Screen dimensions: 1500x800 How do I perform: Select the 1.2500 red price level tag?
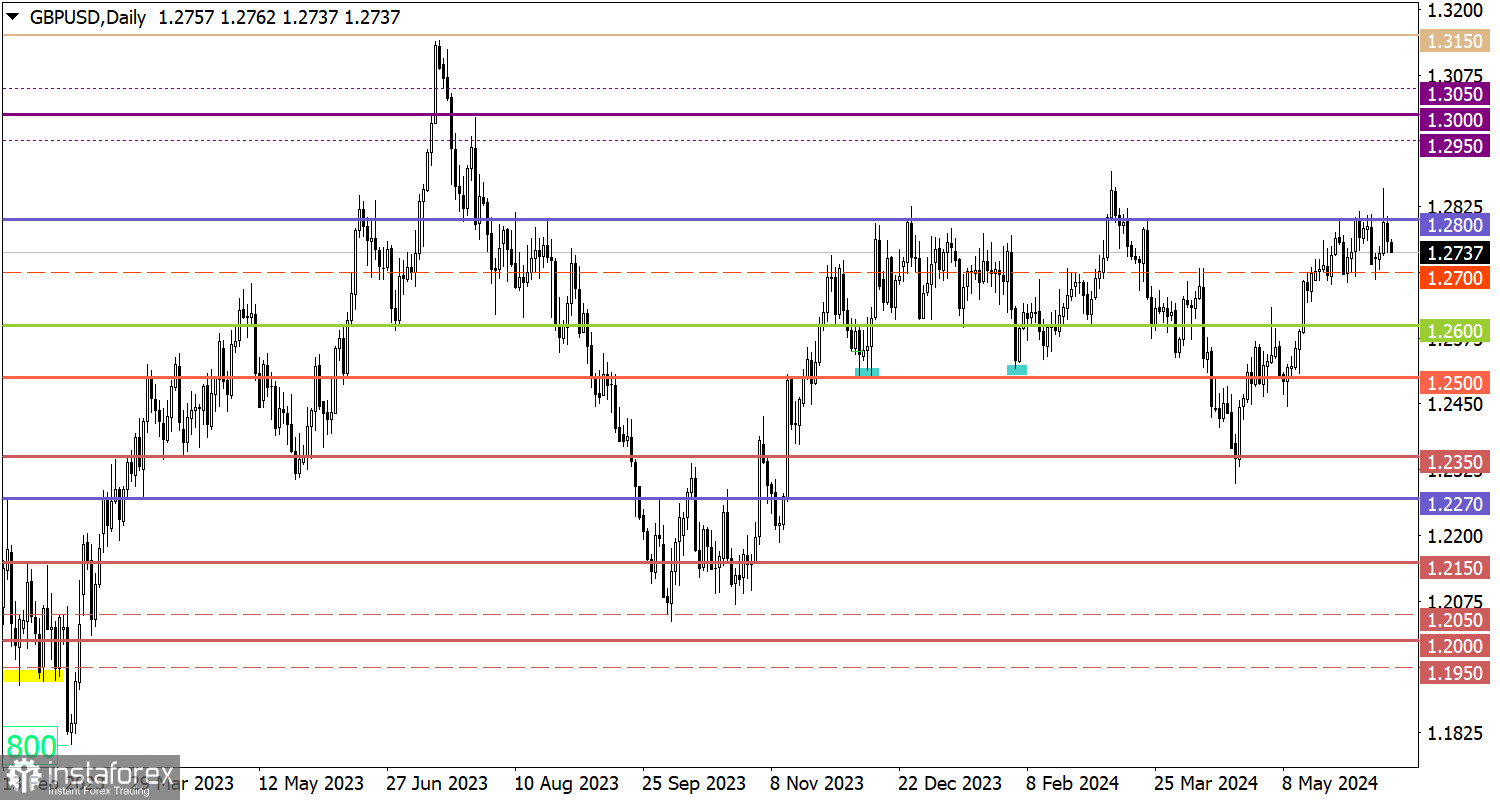(x=1455, y=383)
